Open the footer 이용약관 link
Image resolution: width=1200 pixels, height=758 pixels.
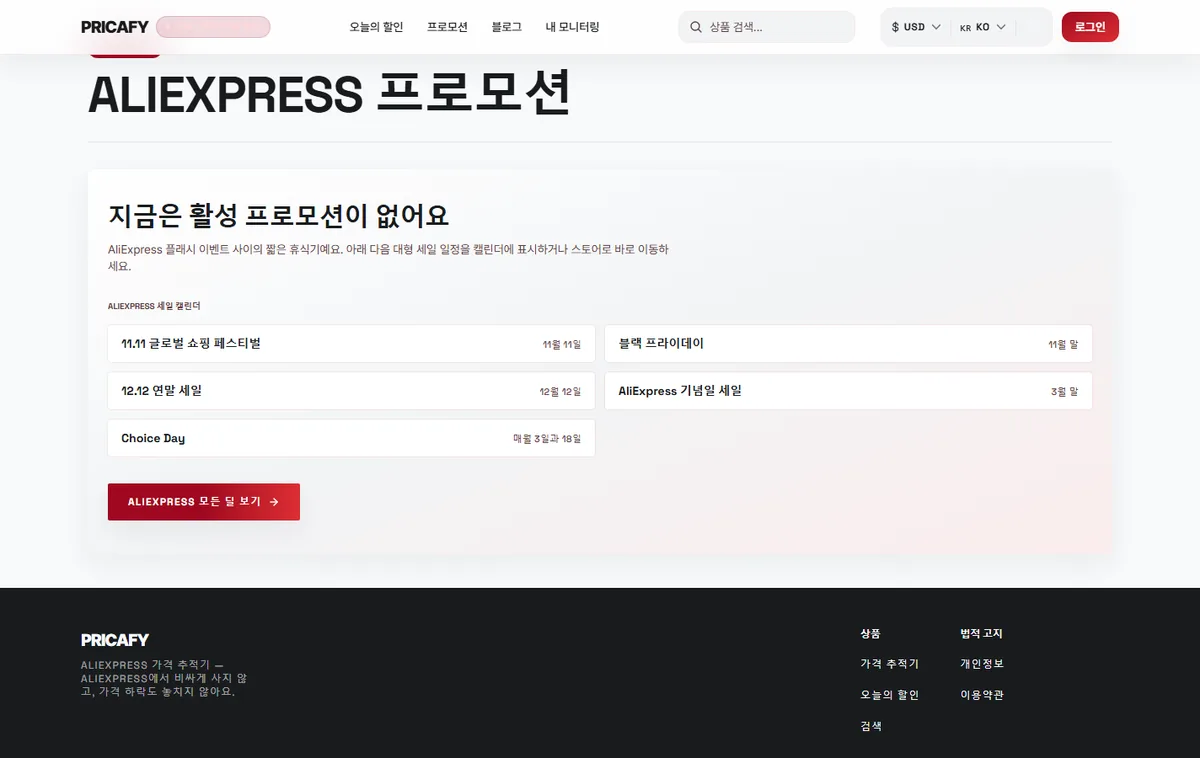coord(982,695)
